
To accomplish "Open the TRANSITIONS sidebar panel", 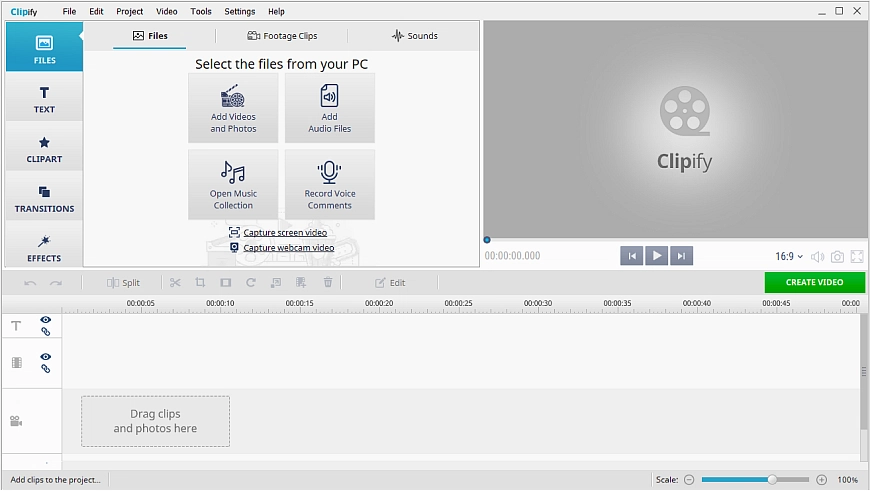I will pyautogui.click(x=44, y=197).
